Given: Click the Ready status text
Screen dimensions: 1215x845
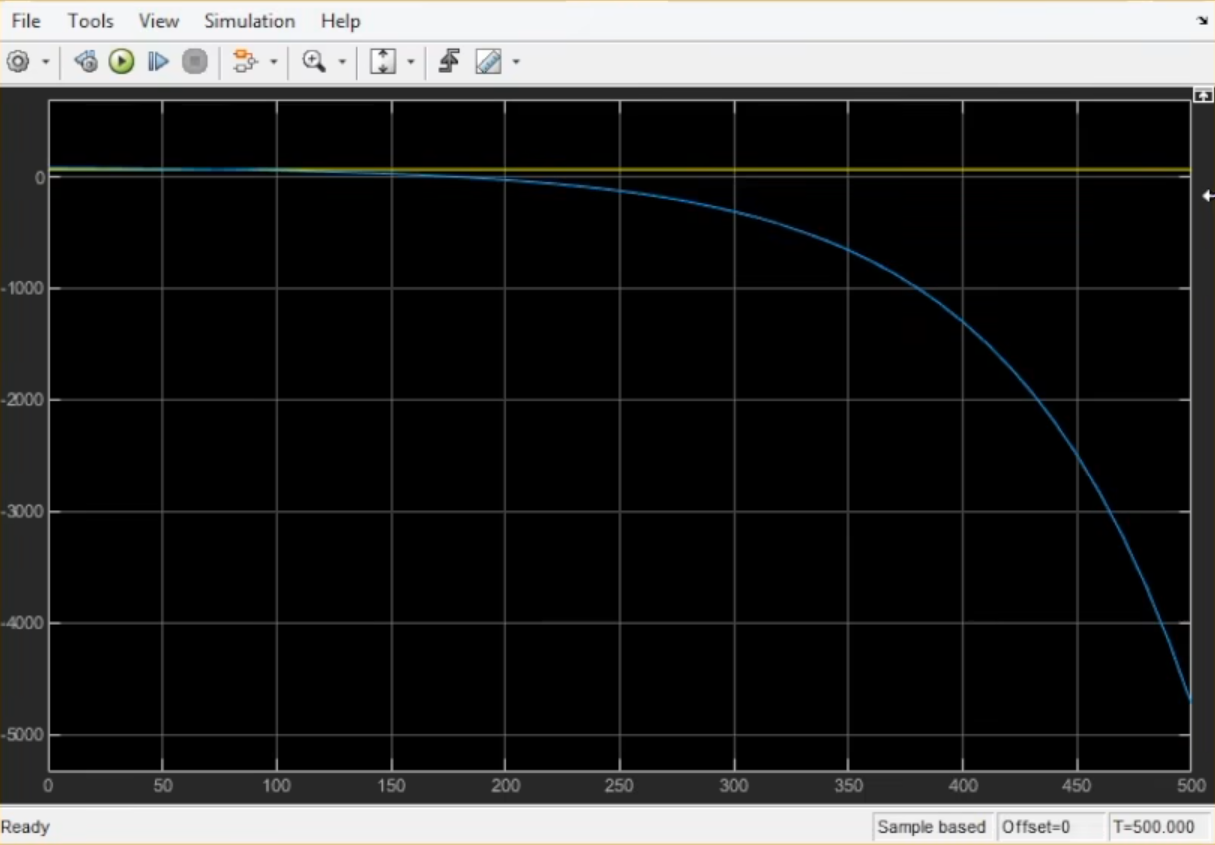Looking at the screenshot, I should coord(25,827).
